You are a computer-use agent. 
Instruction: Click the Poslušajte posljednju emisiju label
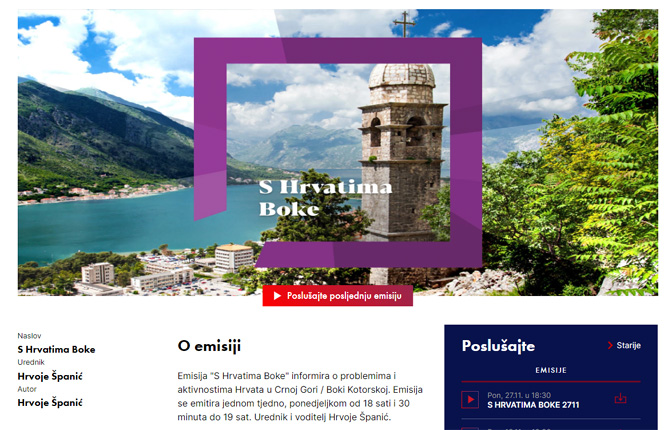coord(344,296)
